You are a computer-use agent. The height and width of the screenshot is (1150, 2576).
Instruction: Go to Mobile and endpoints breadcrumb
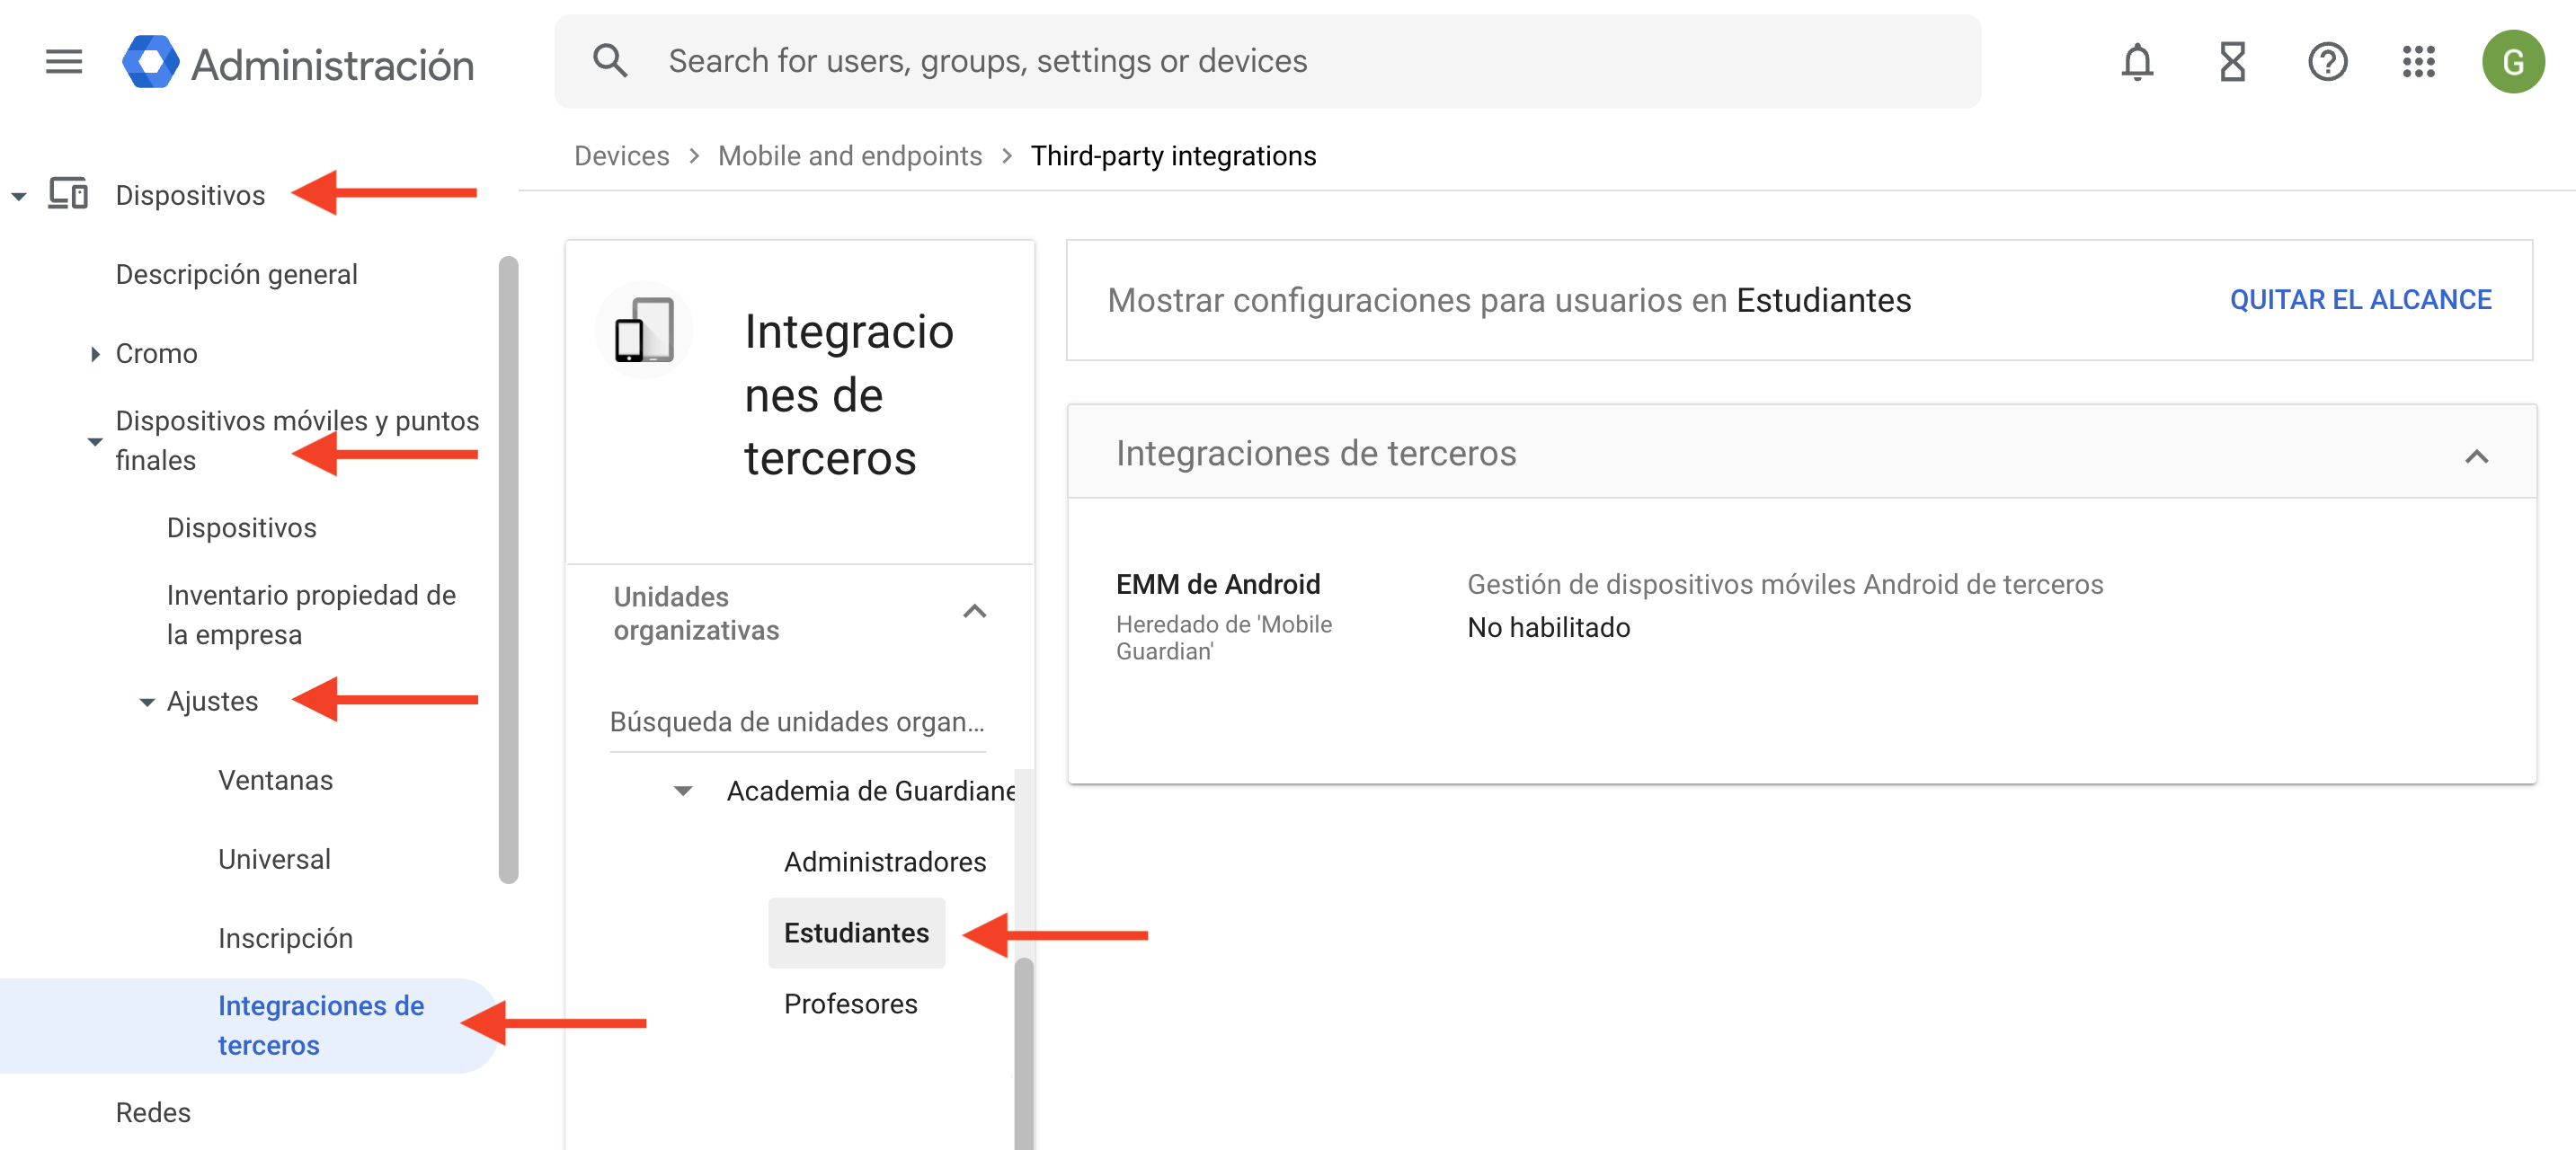[849, 156]
